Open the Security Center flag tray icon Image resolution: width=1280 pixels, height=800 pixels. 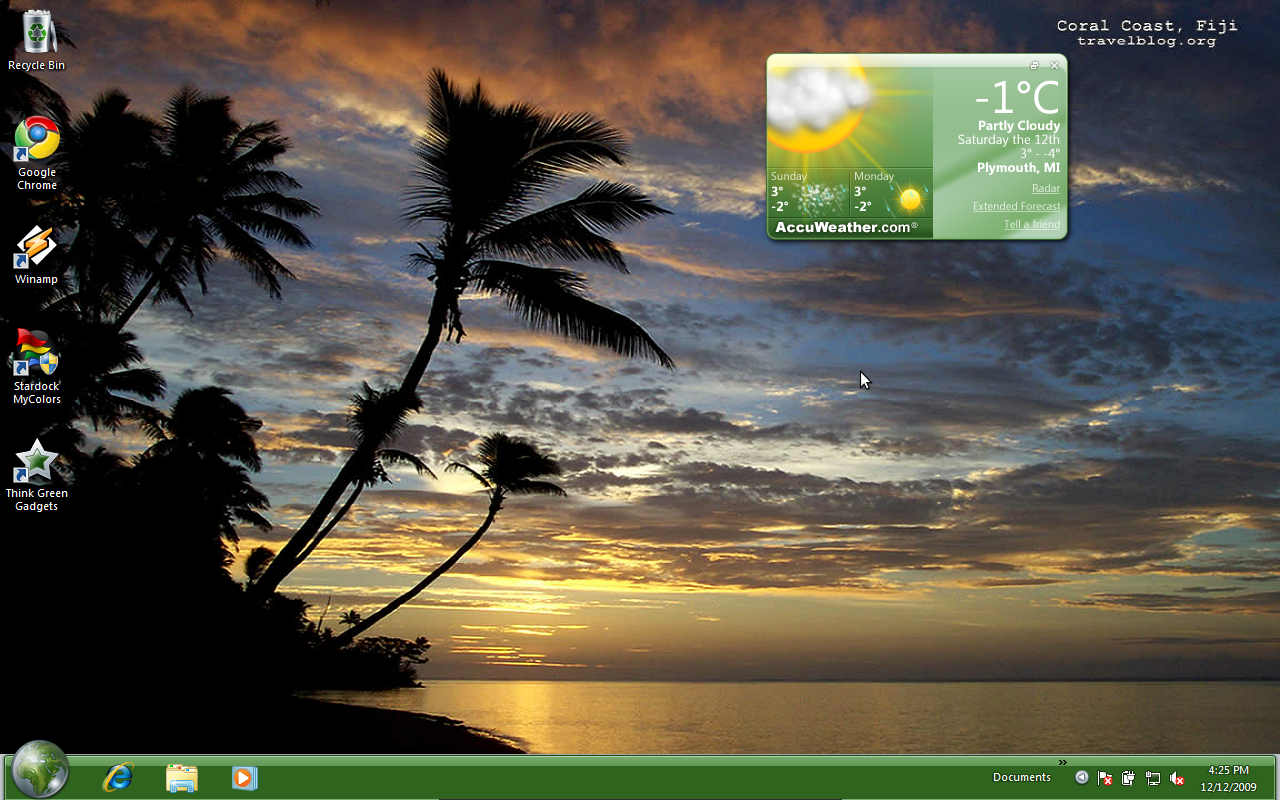tap(1104, 777)
